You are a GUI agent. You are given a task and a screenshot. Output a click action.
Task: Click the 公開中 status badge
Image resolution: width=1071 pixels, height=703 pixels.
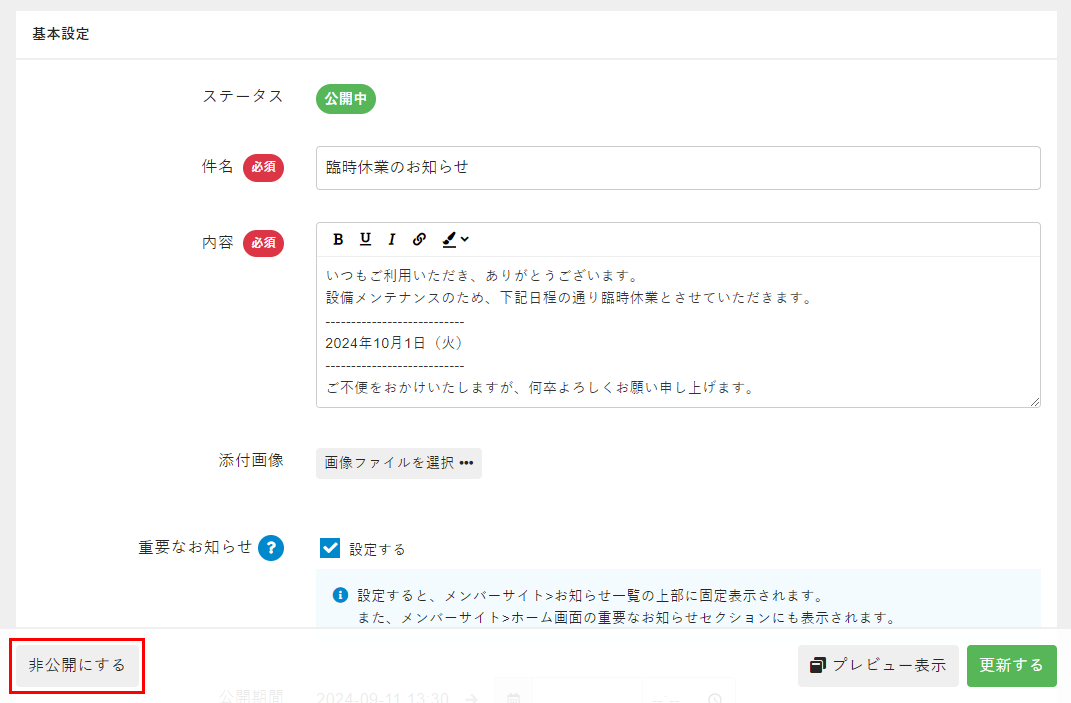tap(345, 99)
